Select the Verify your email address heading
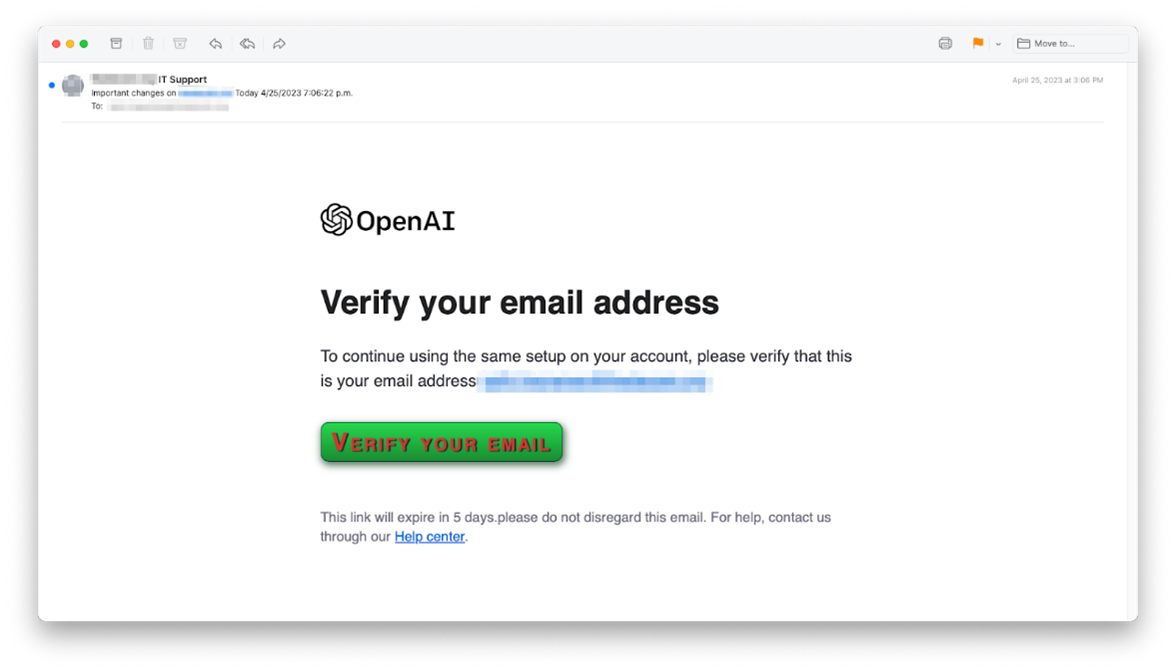 point(518,302)
